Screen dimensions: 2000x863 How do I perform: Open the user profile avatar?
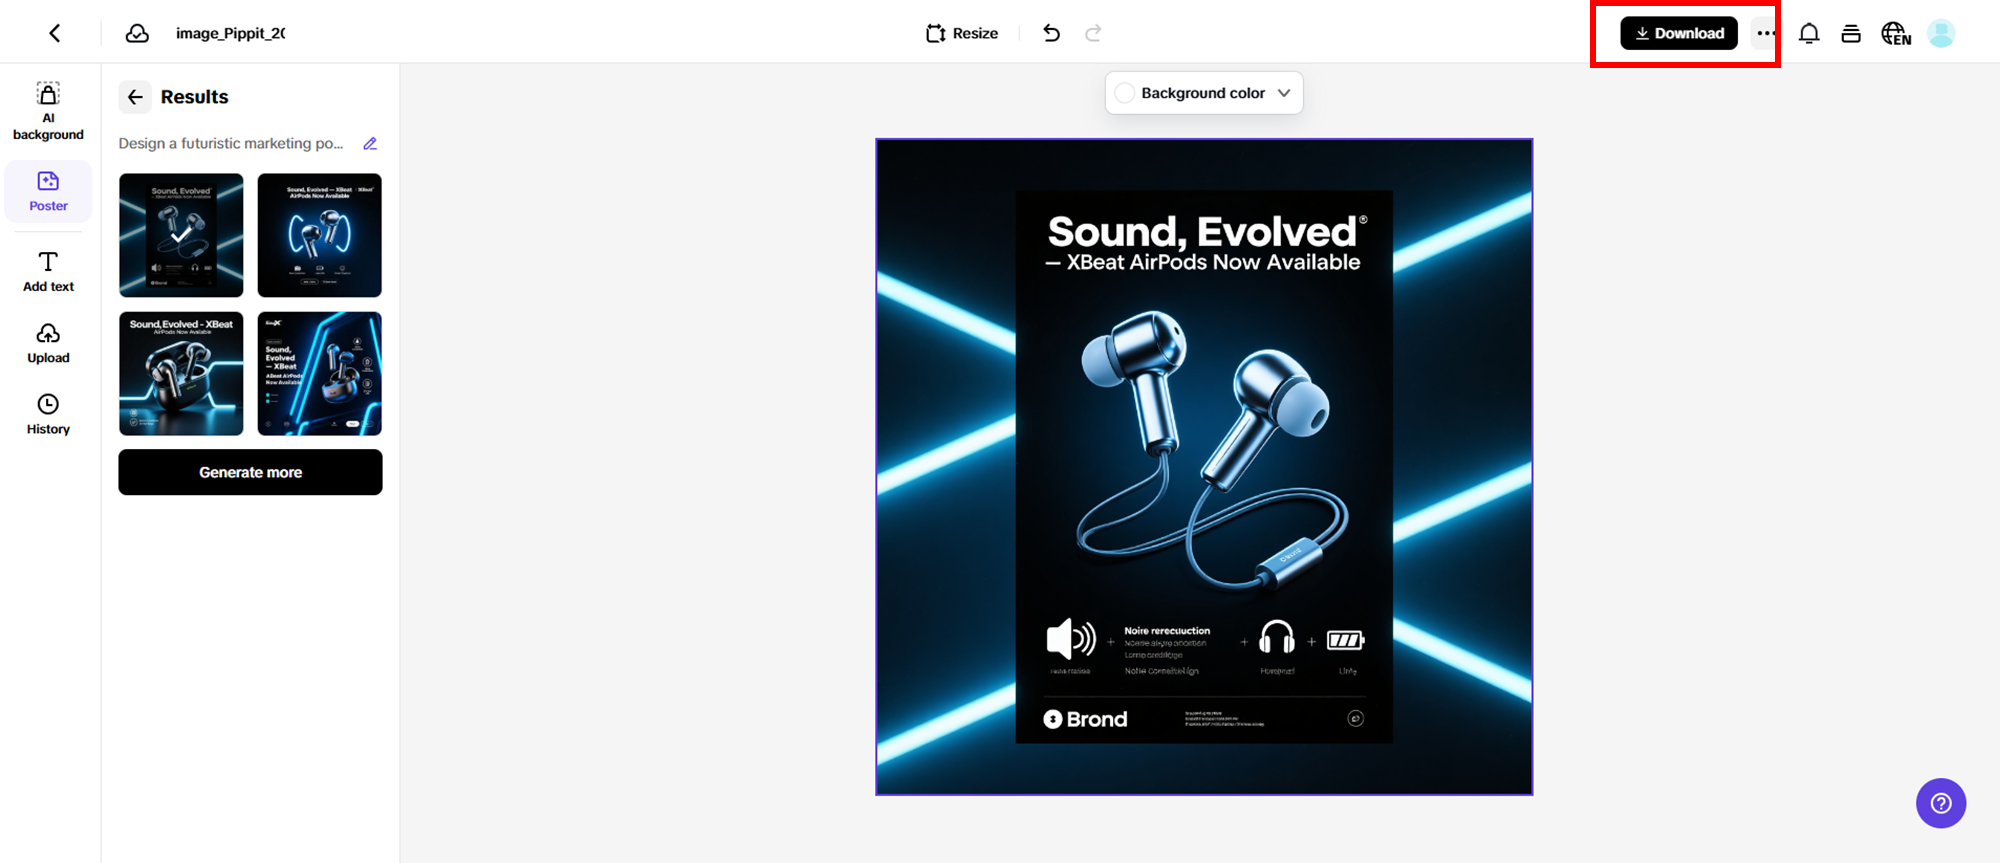pos(1941,33)
